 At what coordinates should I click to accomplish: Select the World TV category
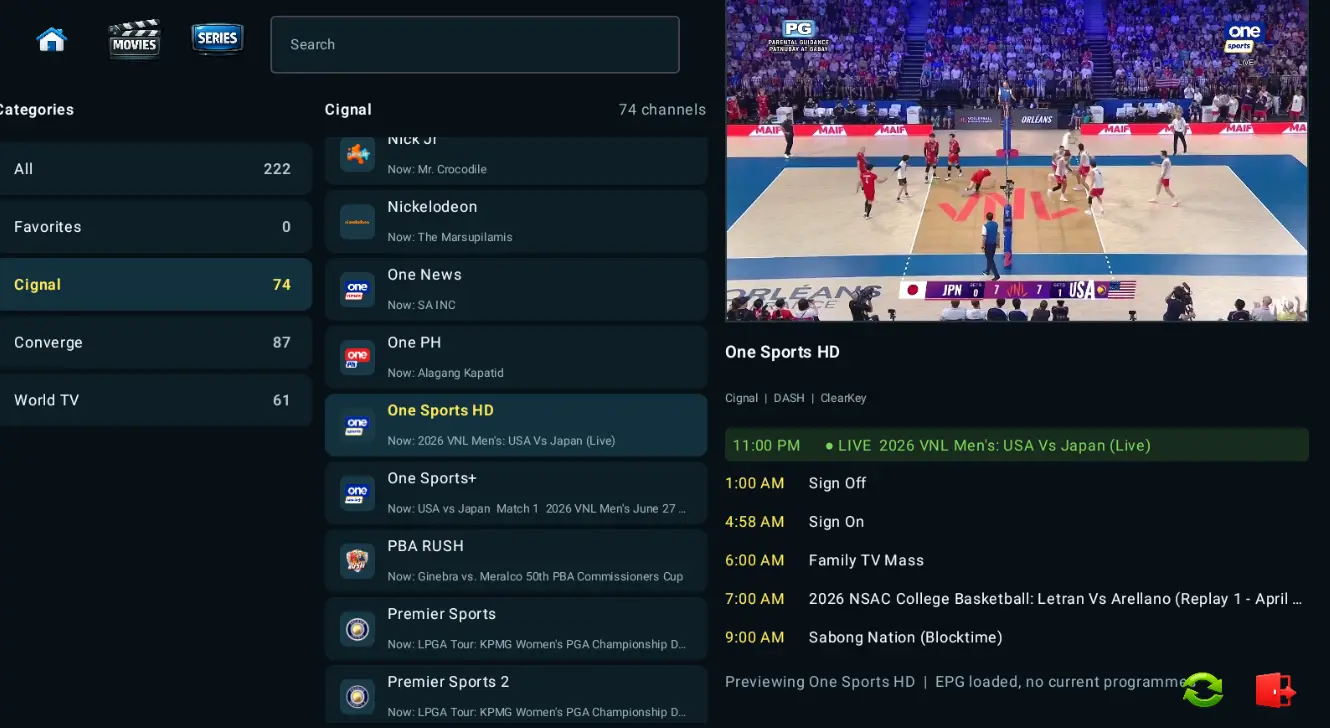click(x=154, y=400)
